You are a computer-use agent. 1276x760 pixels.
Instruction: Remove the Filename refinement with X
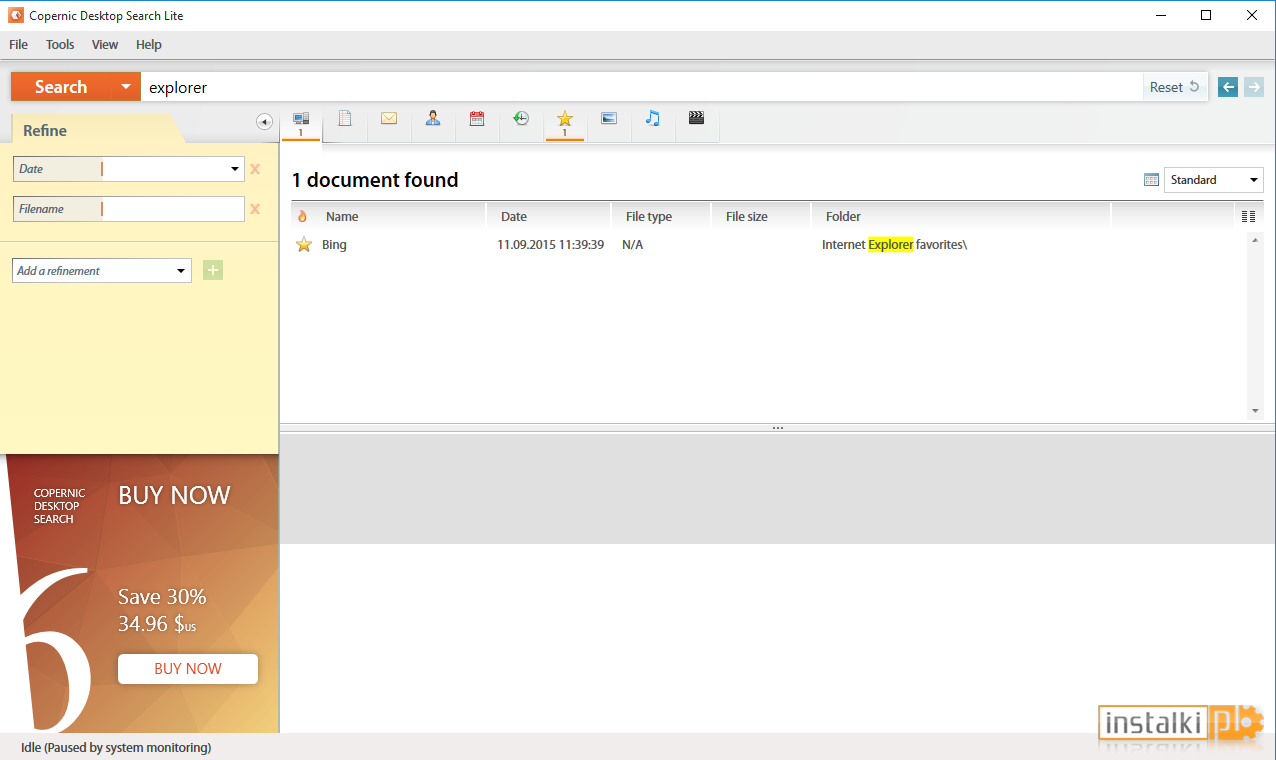255,209
